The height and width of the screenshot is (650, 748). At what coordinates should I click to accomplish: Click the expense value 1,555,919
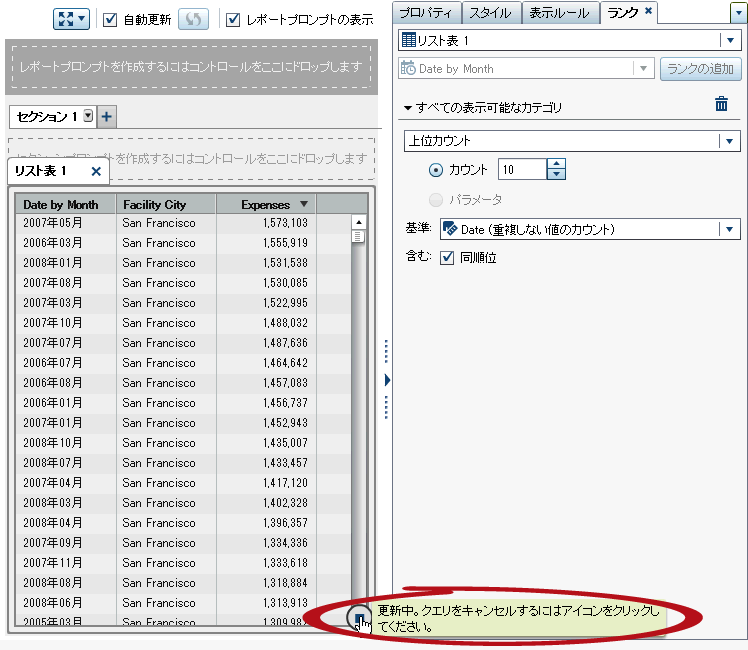(x=285, y=243)
